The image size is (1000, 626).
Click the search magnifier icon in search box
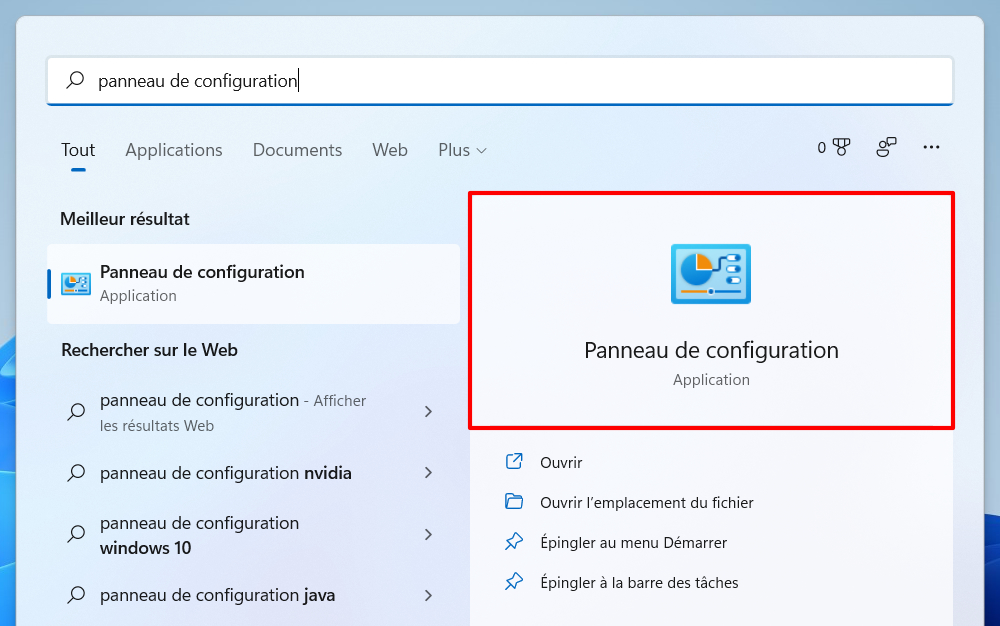pyautogui.click(x=75, y=80)
